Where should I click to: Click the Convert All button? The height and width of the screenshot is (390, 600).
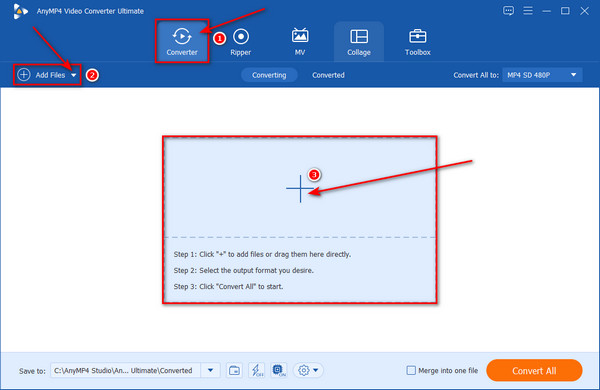click(x=534, y=370)
